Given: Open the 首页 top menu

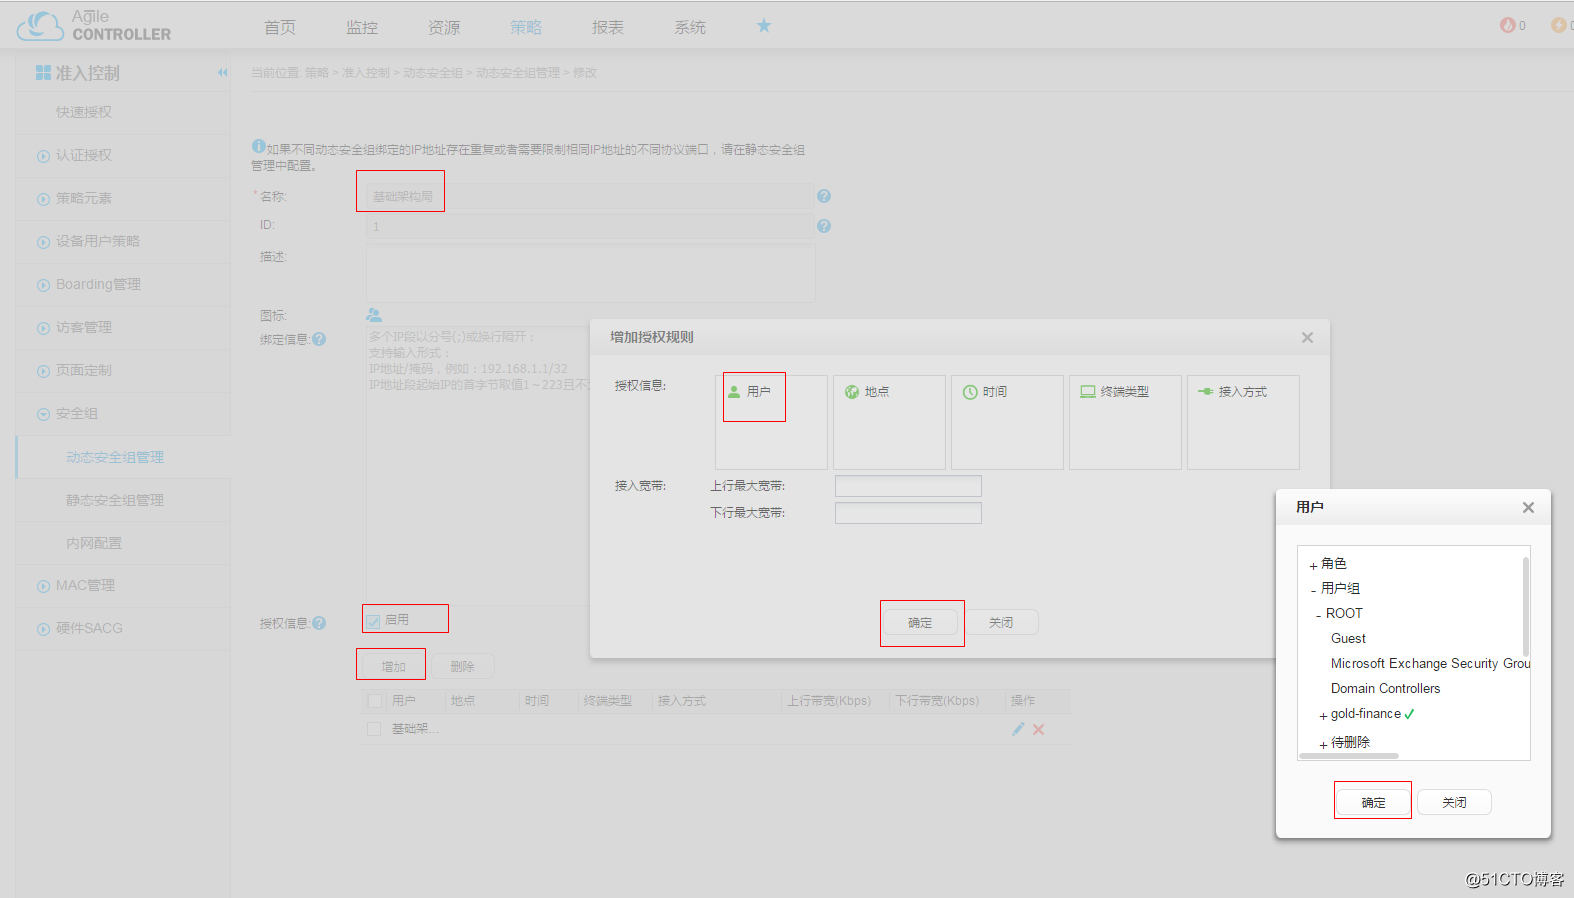Looking at the screenshot, I should tap(280, 27).
